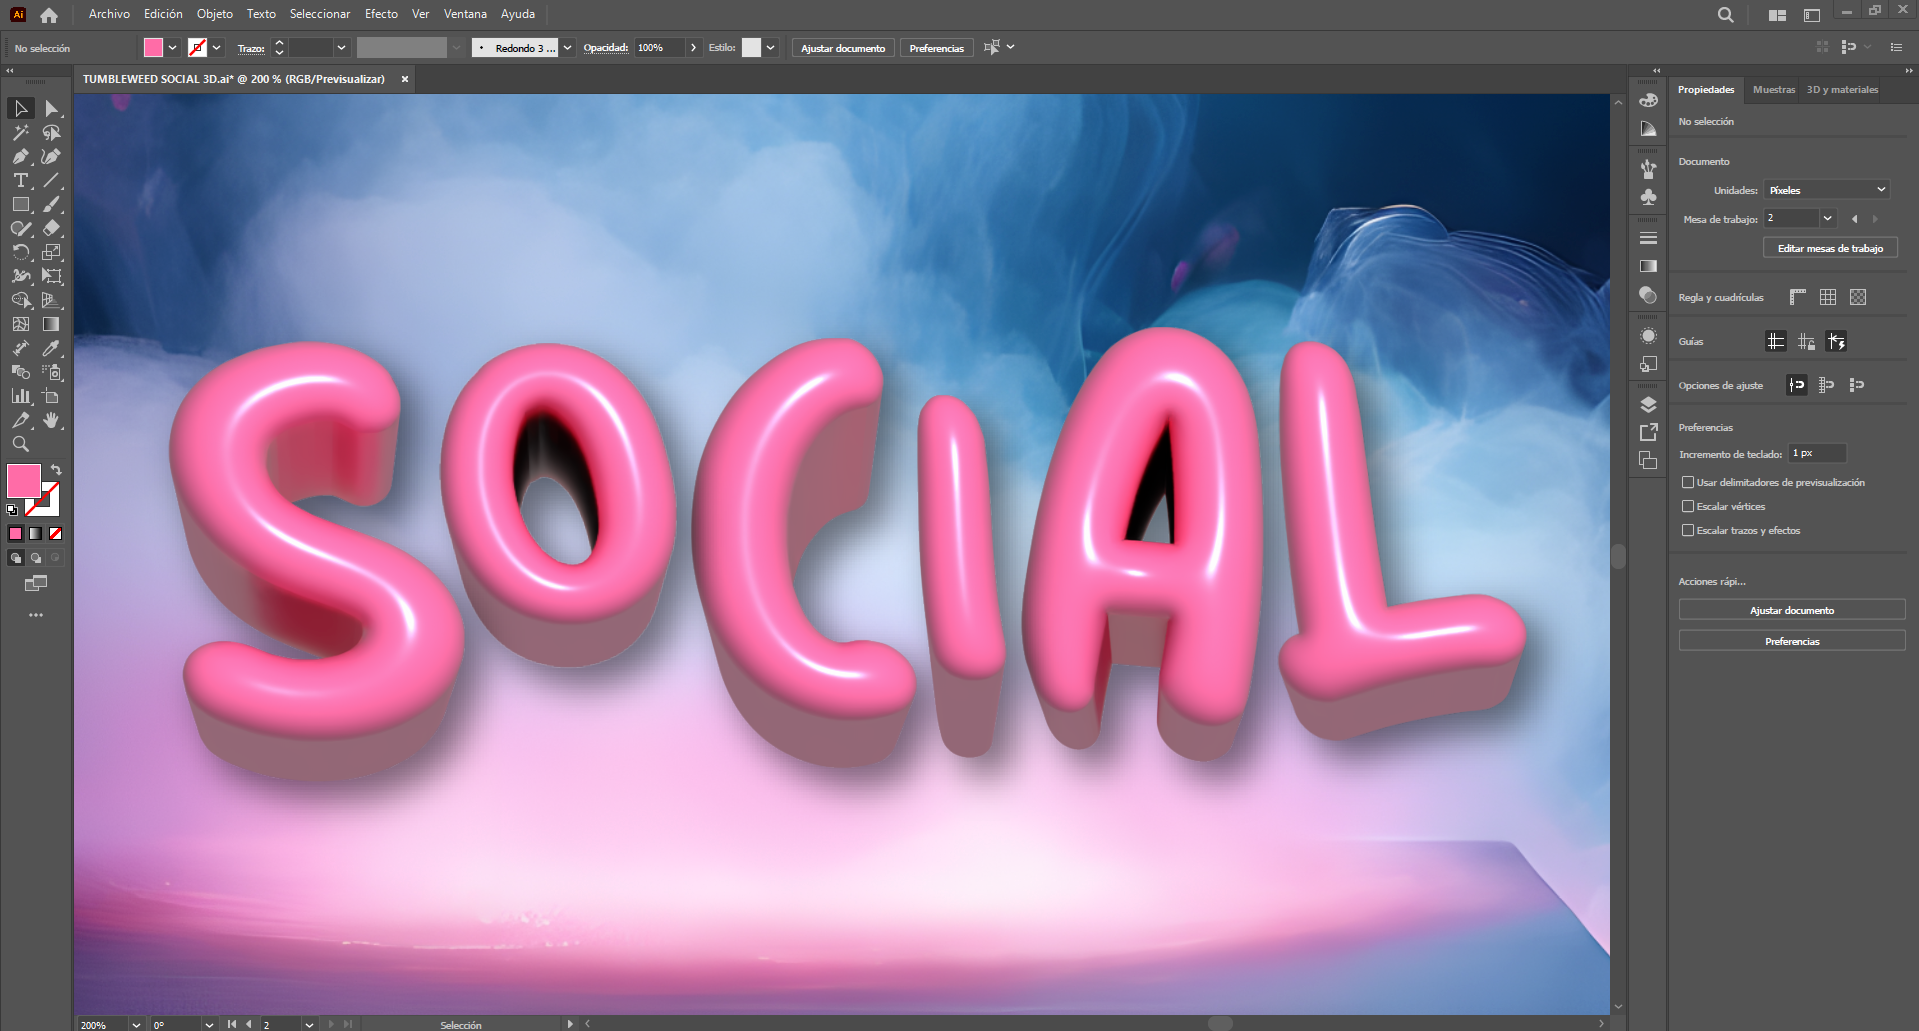Screen dimensions: 1919x1031
Task: Expand the Mesa de trabajo dropdown
Action: (1828, 218)
